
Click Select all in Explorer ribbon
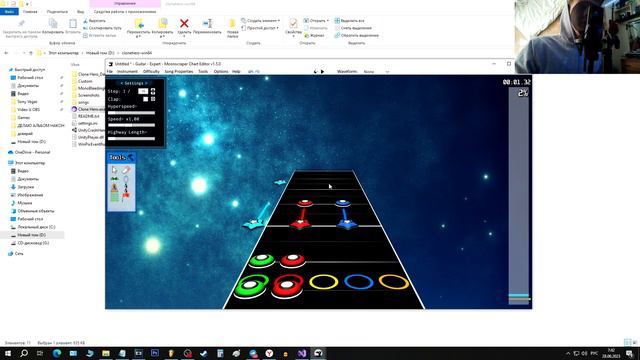pyautogui.click(x=349, y=20)
